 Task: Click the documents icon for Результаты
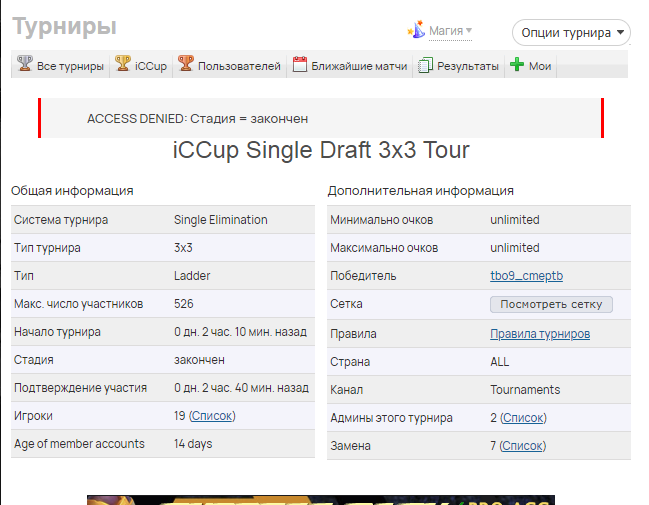[425, 65]
